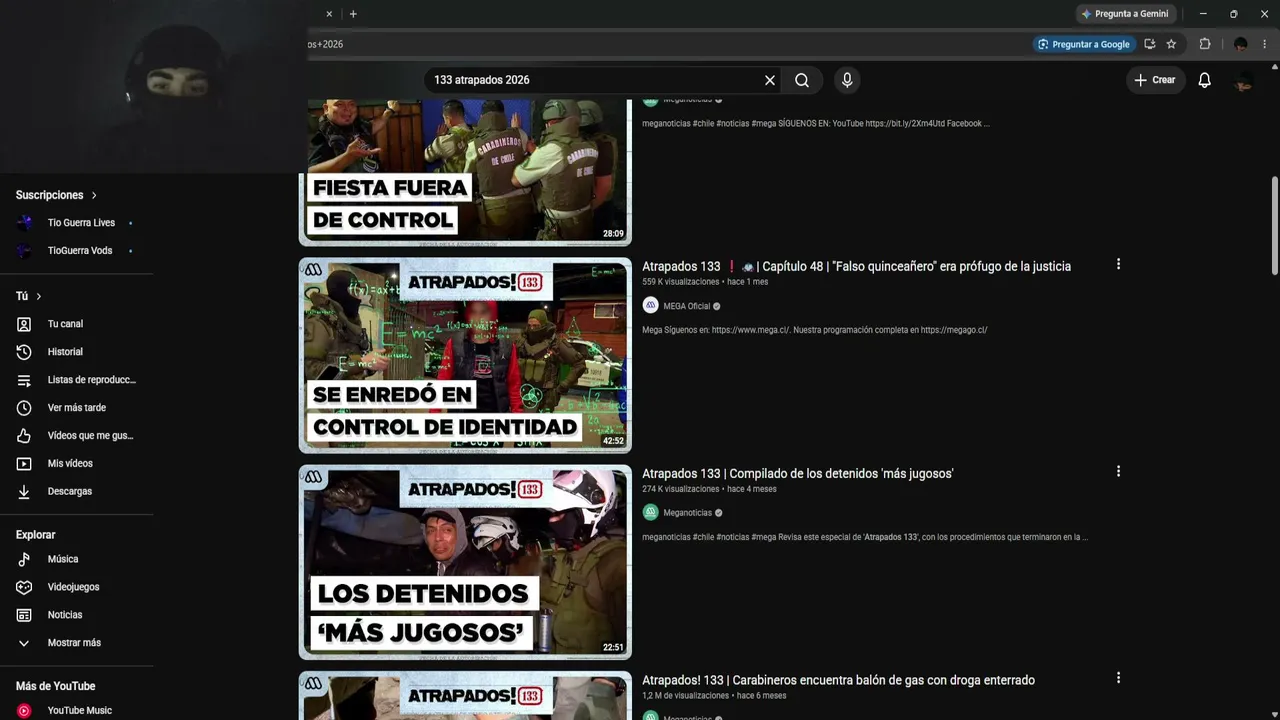This screenshot has height=720, width=1280.
Task: Go to the MEGA Oficial channel
Action: [x=686, y=306]
